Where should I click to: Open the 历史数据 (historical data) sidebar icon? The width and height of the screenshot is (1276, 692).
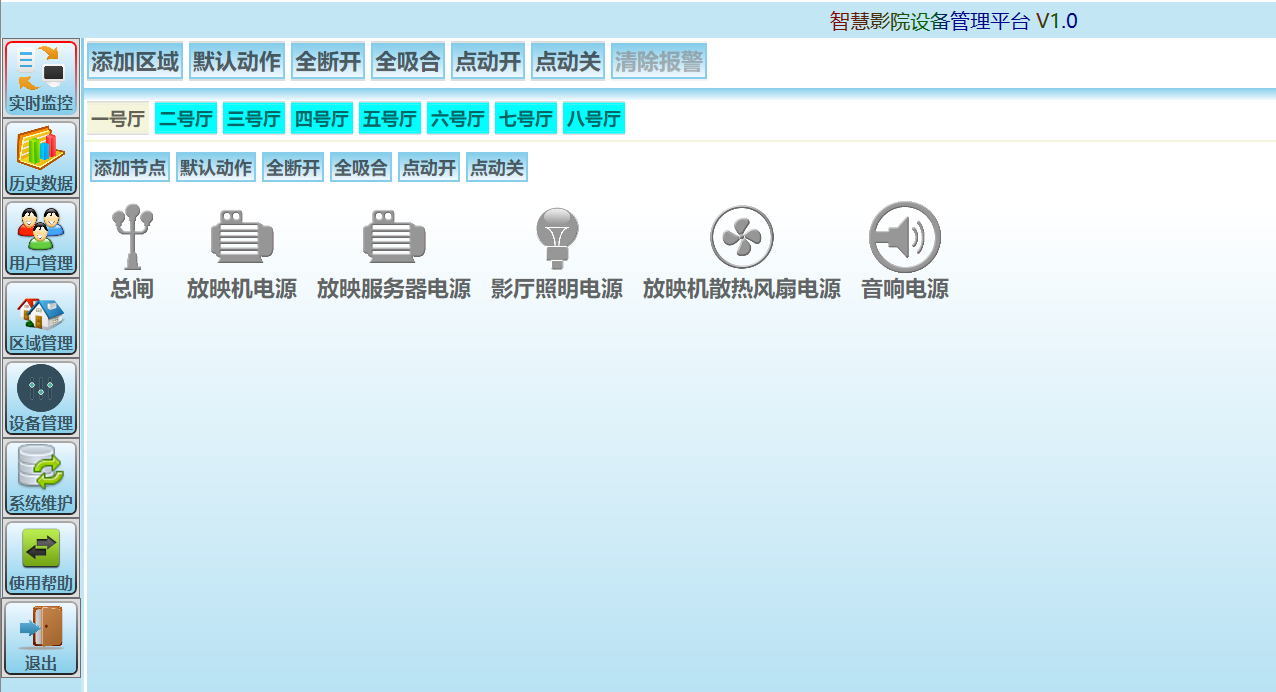(40, 157)
